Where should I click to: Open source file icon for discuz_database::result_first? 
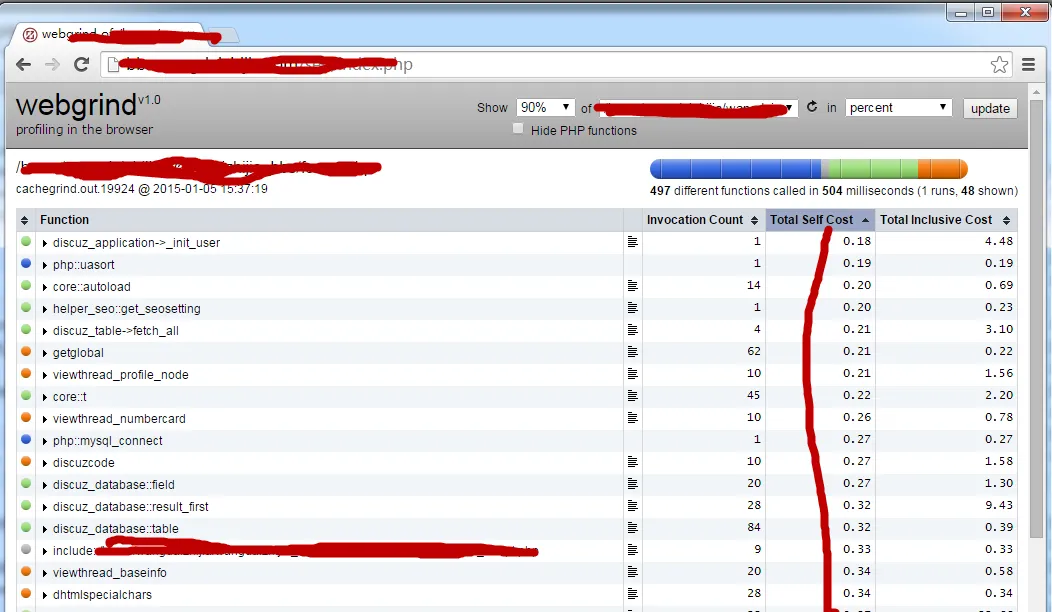click(x=632, y=506)
